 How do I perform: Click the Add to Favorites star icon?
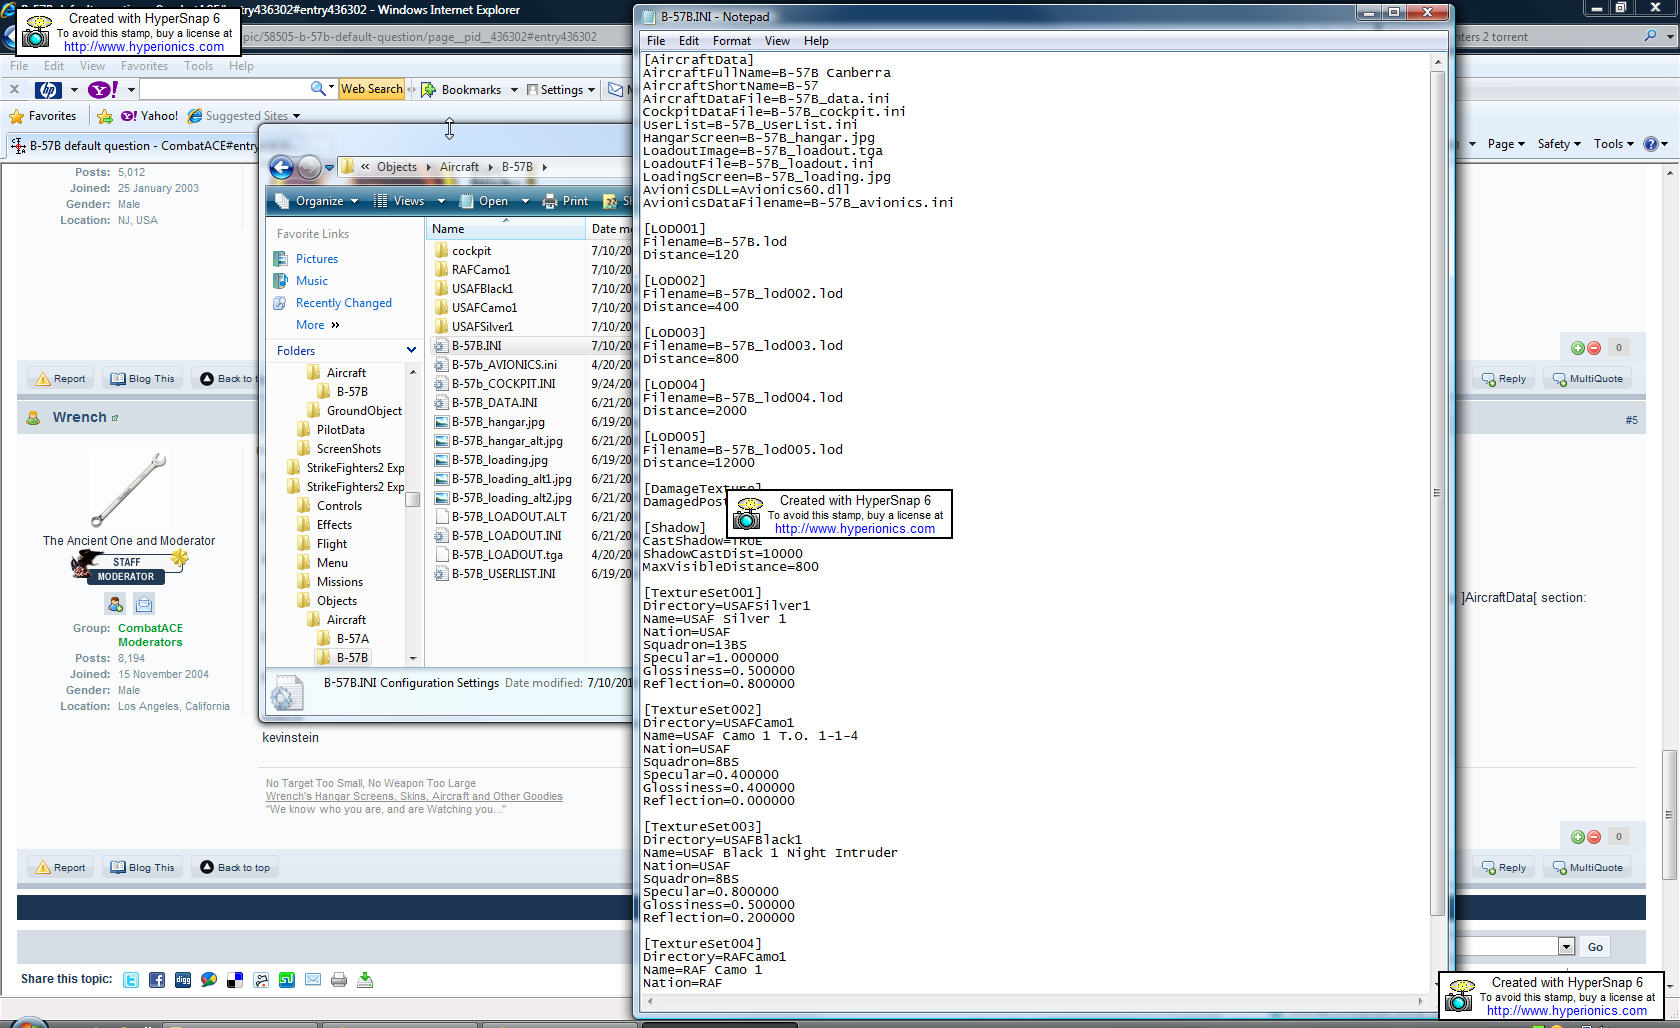click(105, 116)
